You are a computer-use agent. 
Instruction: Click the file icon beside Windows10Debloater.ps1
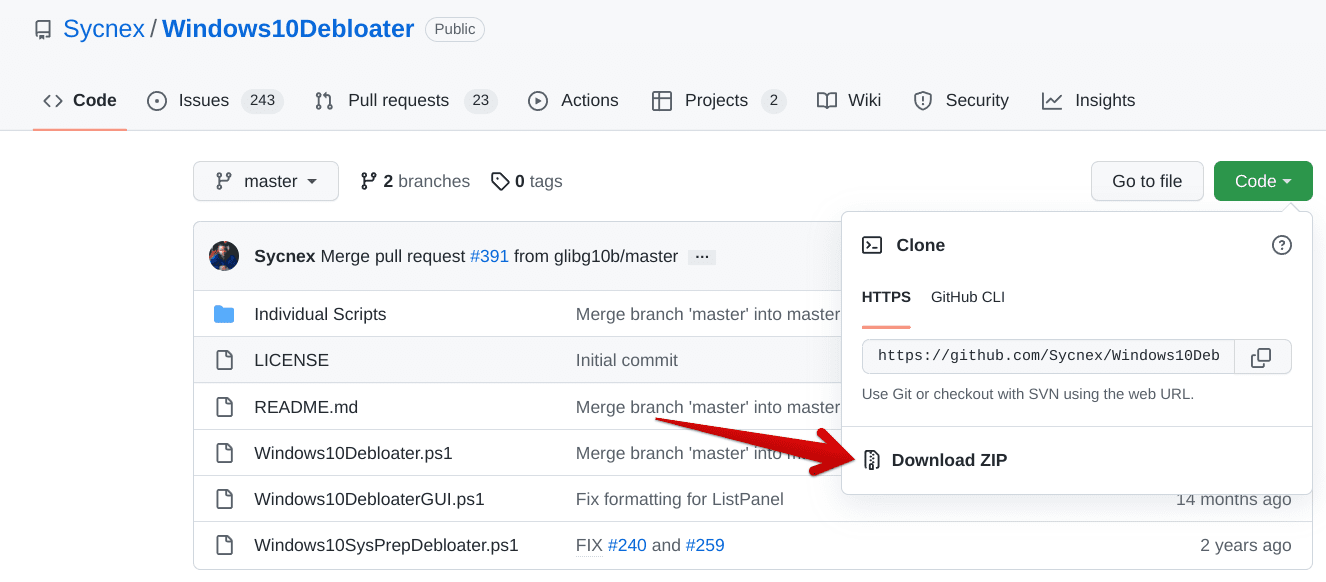pos(224,453)
